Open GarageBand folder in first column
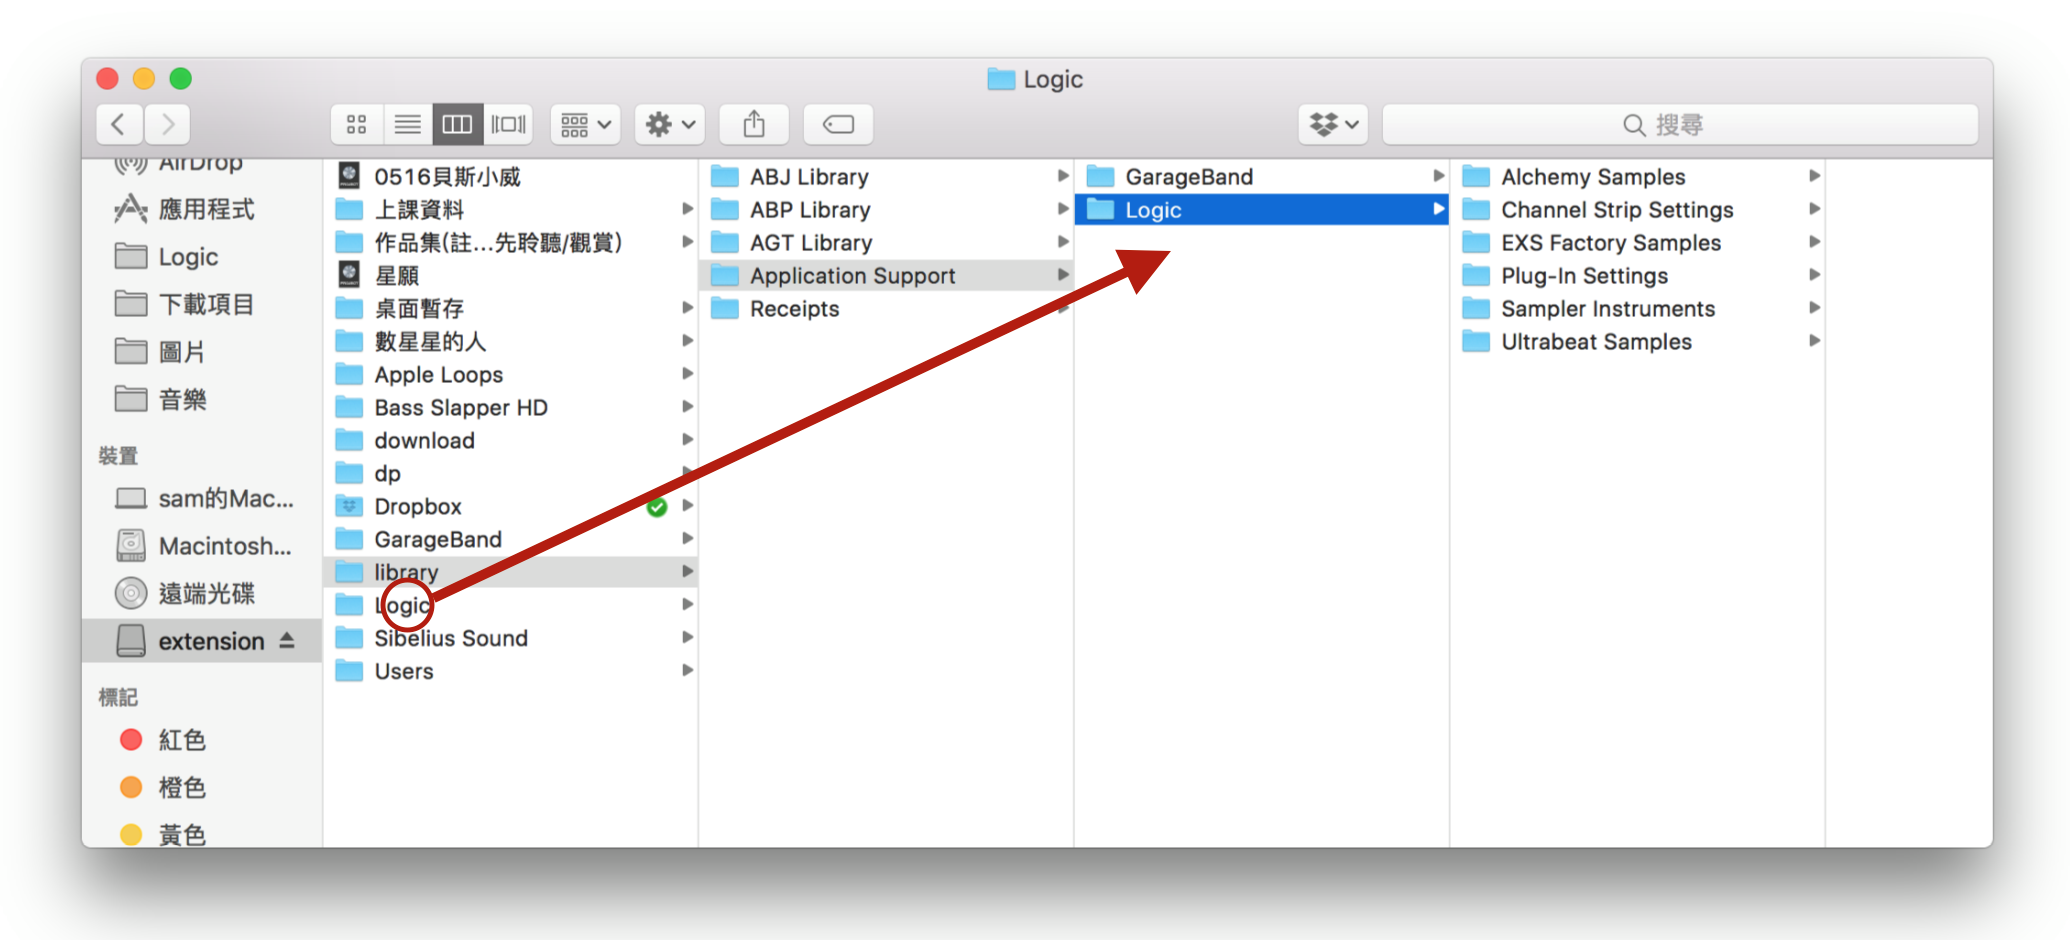Screen dimensions: 2070x940 tap(437, 539)
